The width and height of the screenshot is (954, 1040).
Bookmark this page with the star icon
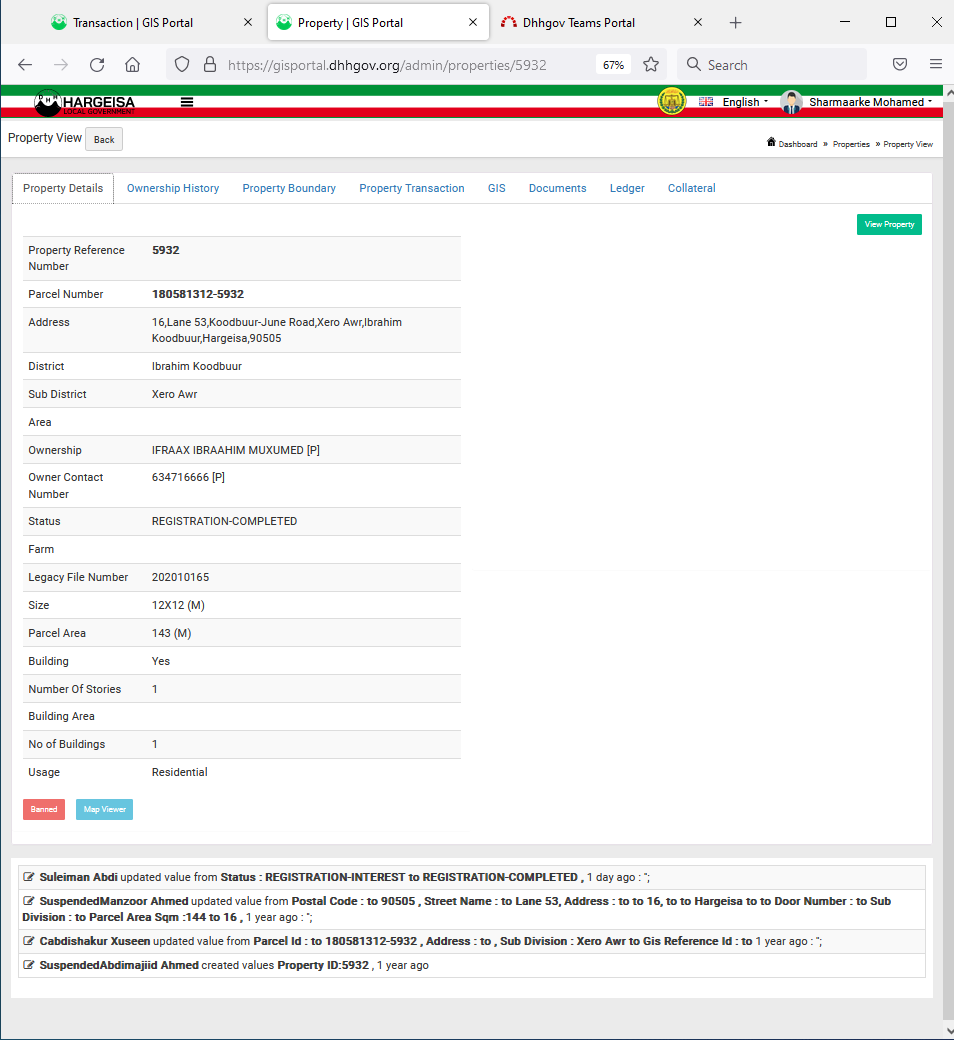click(651, 64)
